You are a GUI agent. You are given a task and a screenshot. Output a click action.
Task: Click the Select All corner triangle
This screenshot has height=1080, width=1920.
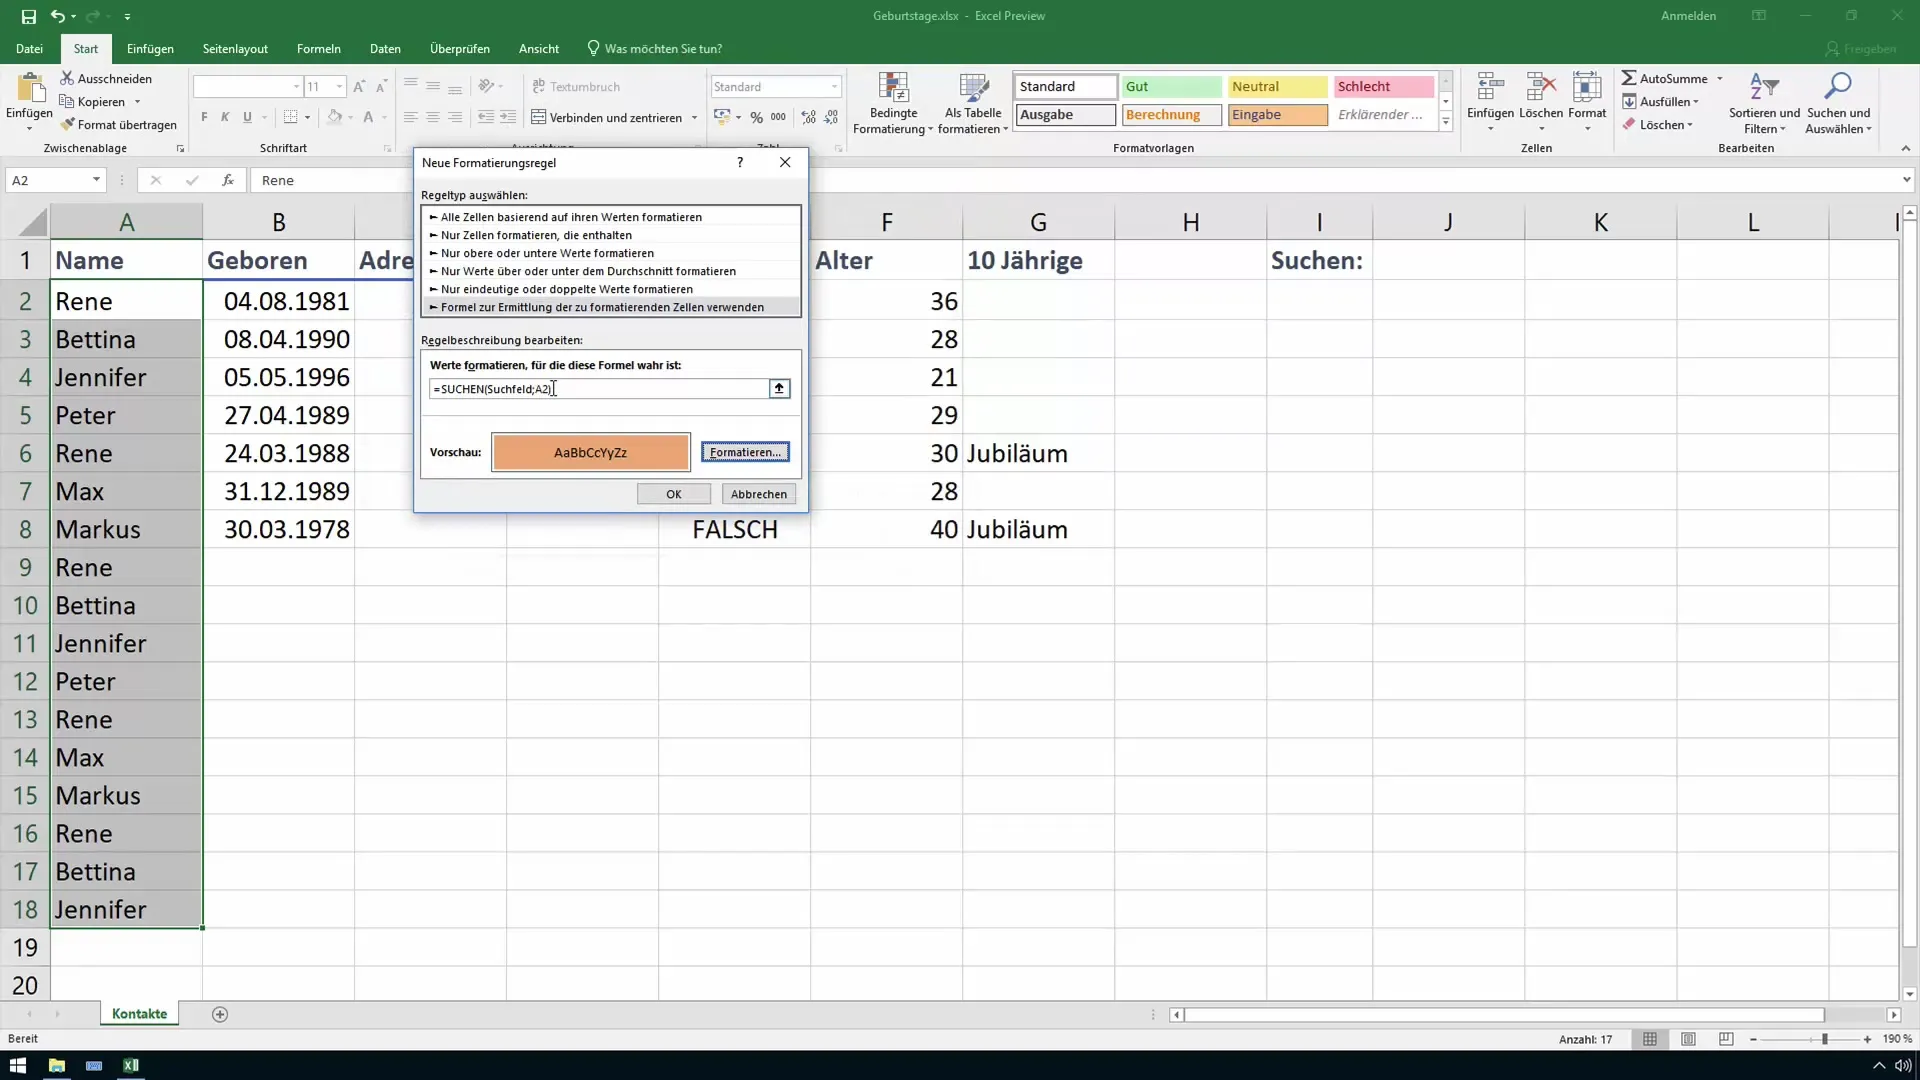[32, 222]
